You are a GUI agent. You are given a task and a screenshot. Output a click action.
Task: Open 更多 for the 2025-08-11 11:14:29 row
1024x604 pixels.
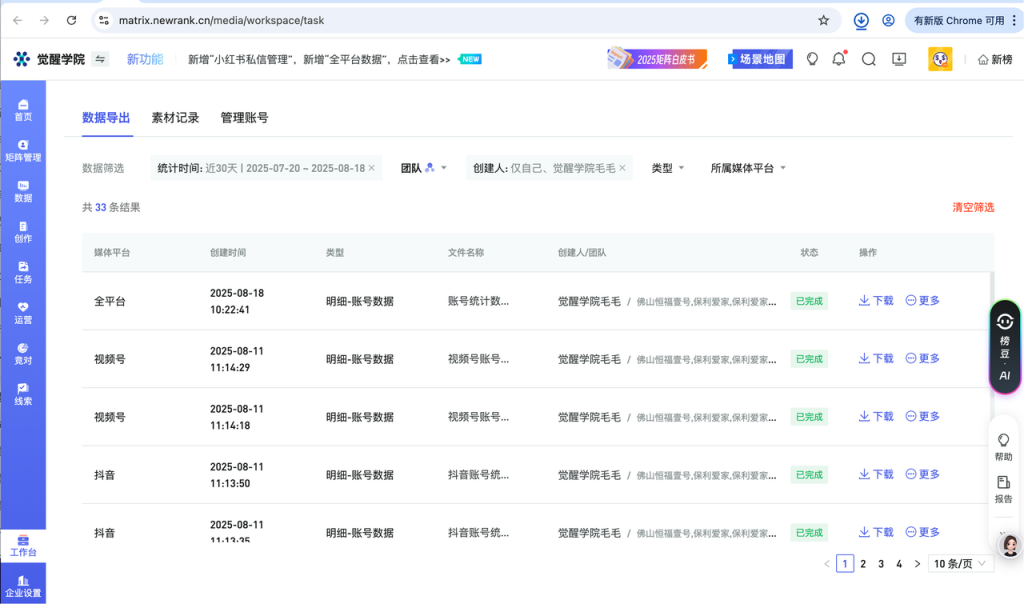click(x=922, y=358)
